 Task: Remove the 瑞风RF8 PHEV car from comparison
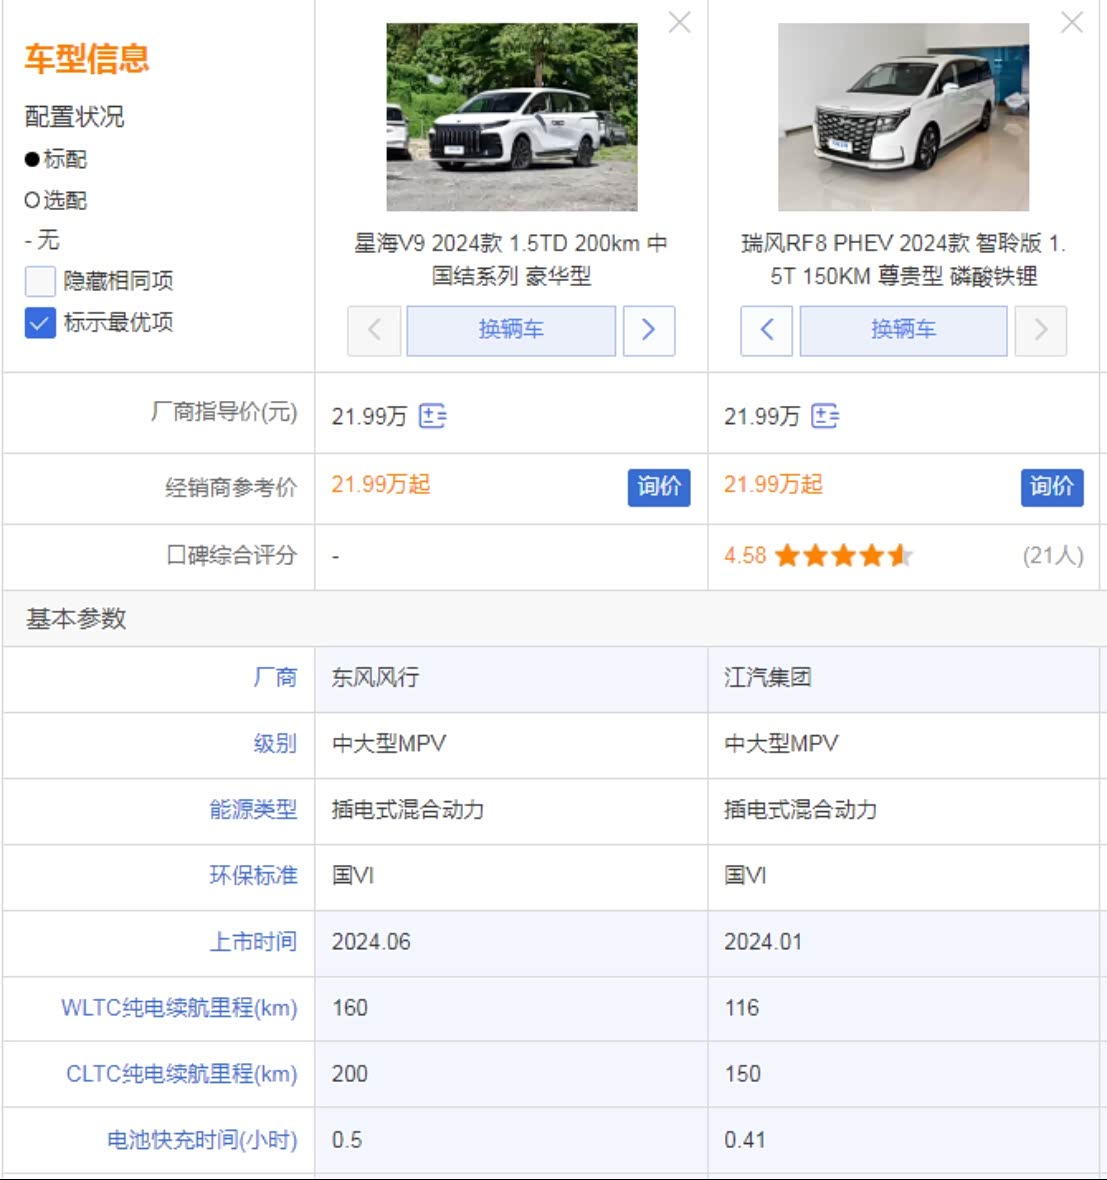pyautogui.click(x=1072, y=23)
